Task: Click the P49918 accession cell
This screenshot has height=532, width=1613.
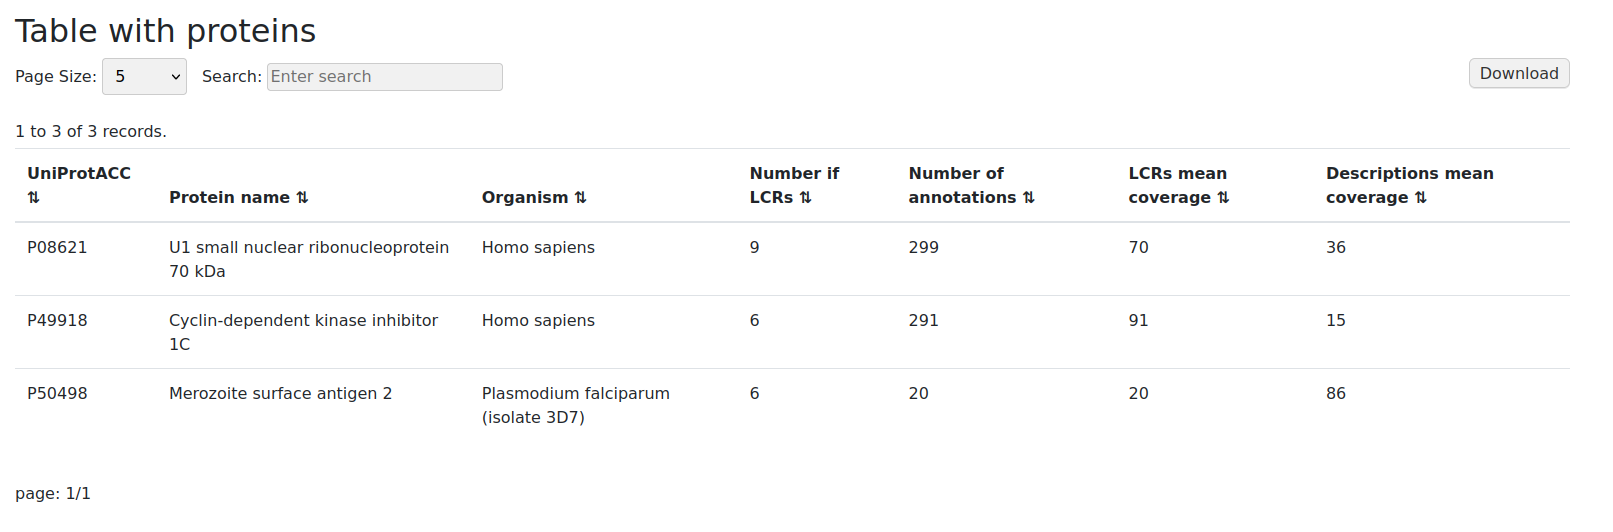Action: [x=57, y=321]
